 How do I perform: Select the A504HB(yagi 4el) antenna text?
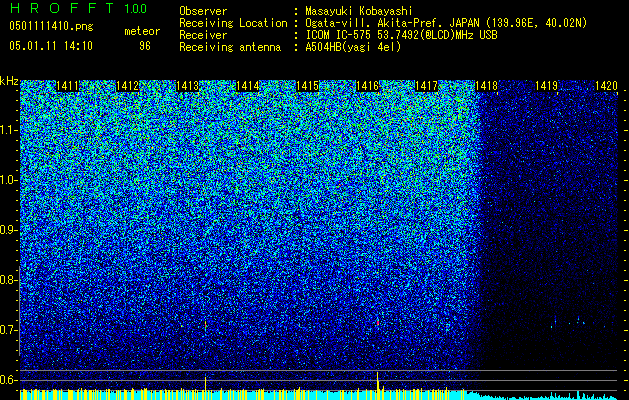click(353, 47)
